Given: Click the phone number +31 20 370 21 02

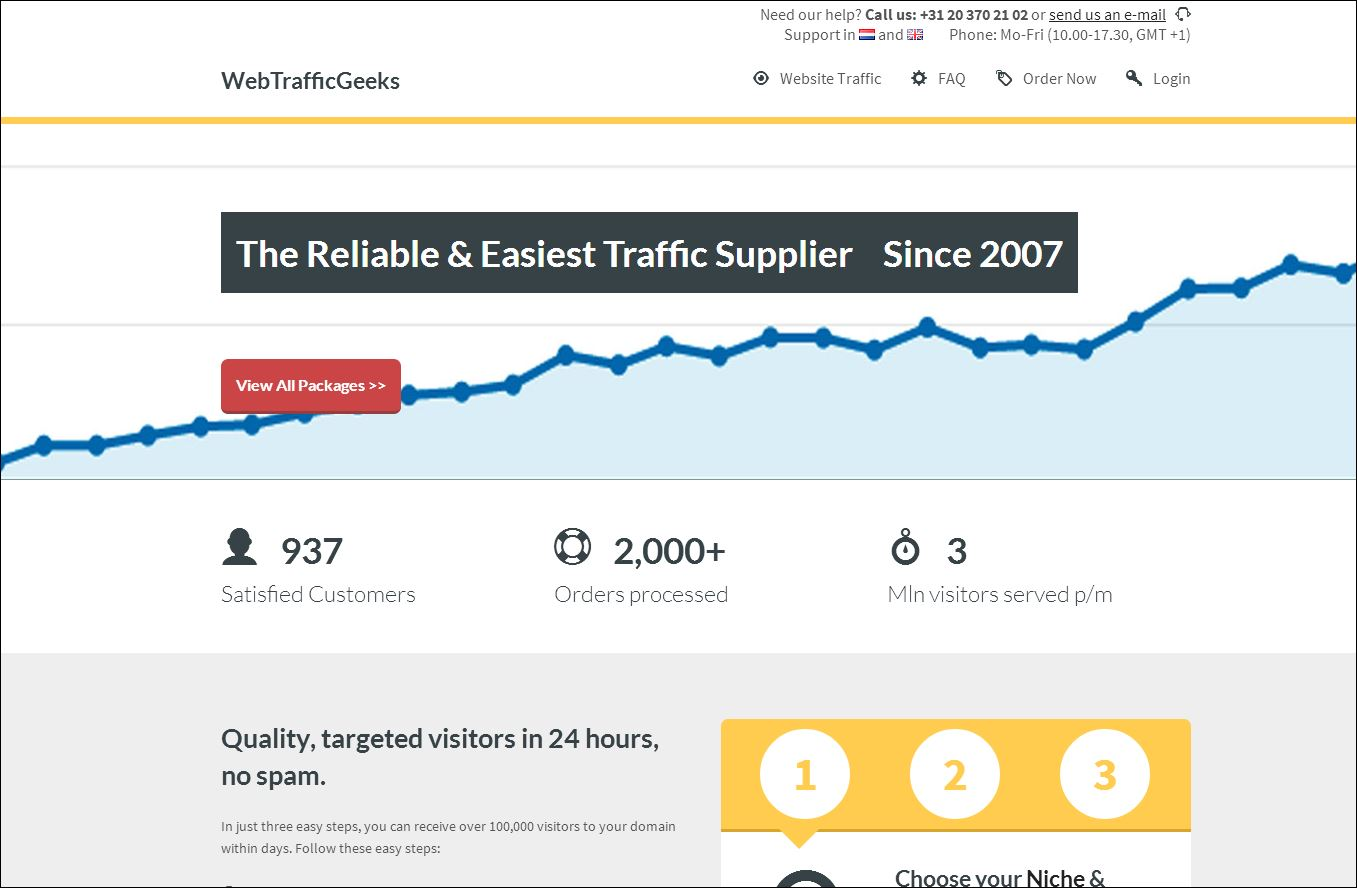Looking at the screenshot, I should coord(972,14).
